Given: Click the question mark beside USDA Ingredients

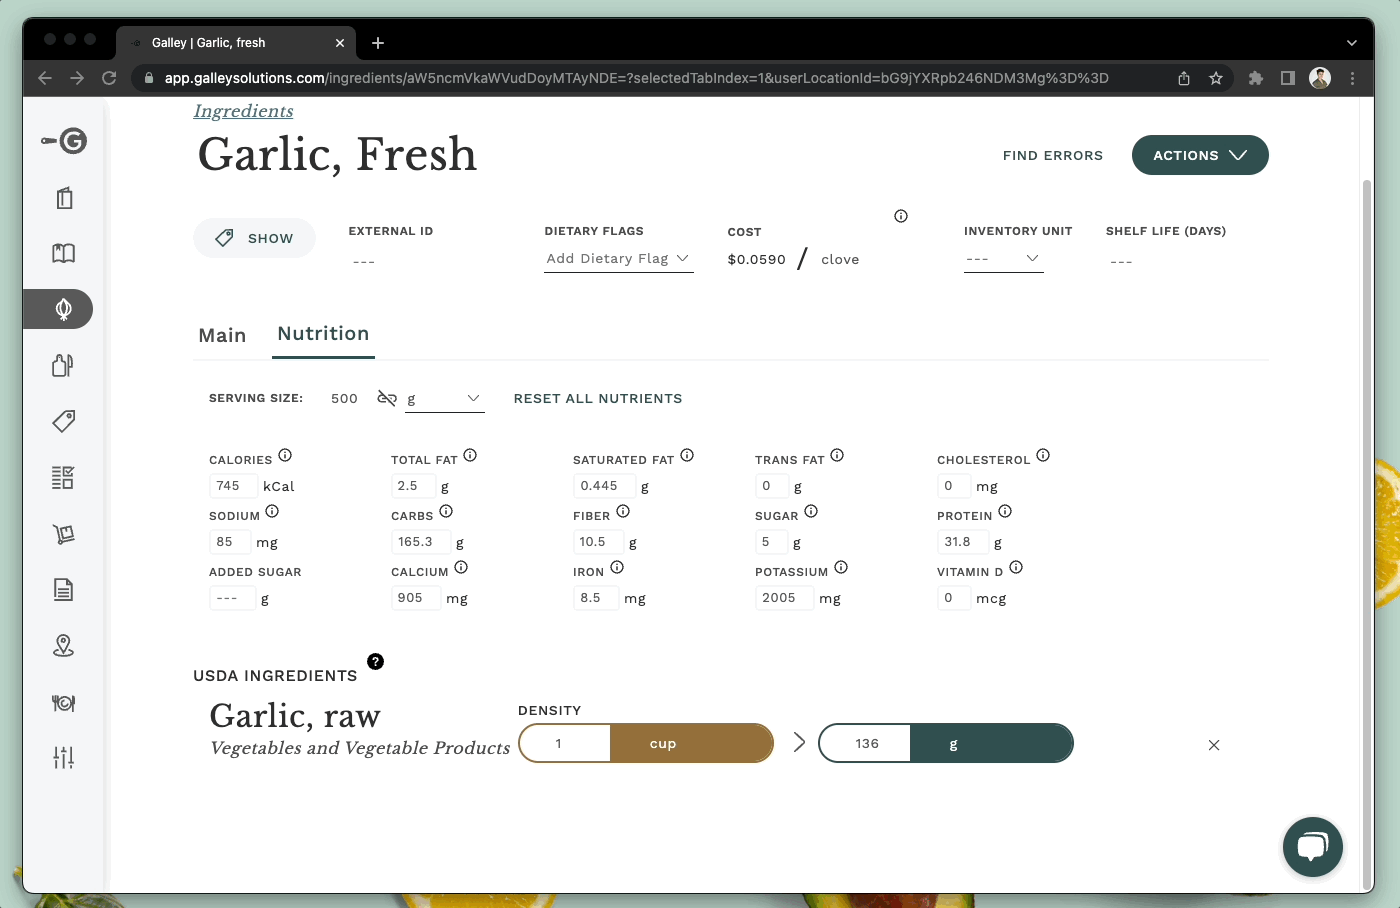Looking at the screenshot, I should (375, 661).
